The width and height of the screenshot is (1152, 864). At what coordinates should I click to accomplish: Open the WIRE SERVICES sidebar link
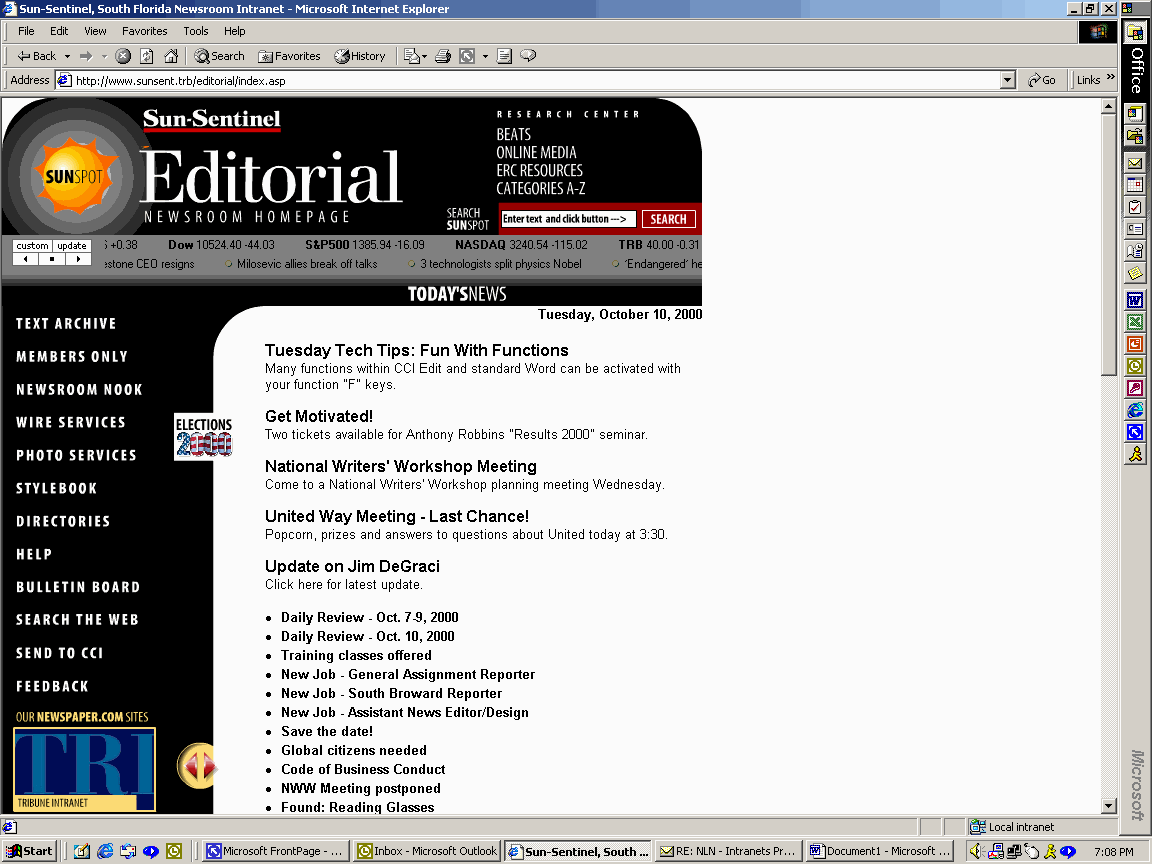click(71, 422)
